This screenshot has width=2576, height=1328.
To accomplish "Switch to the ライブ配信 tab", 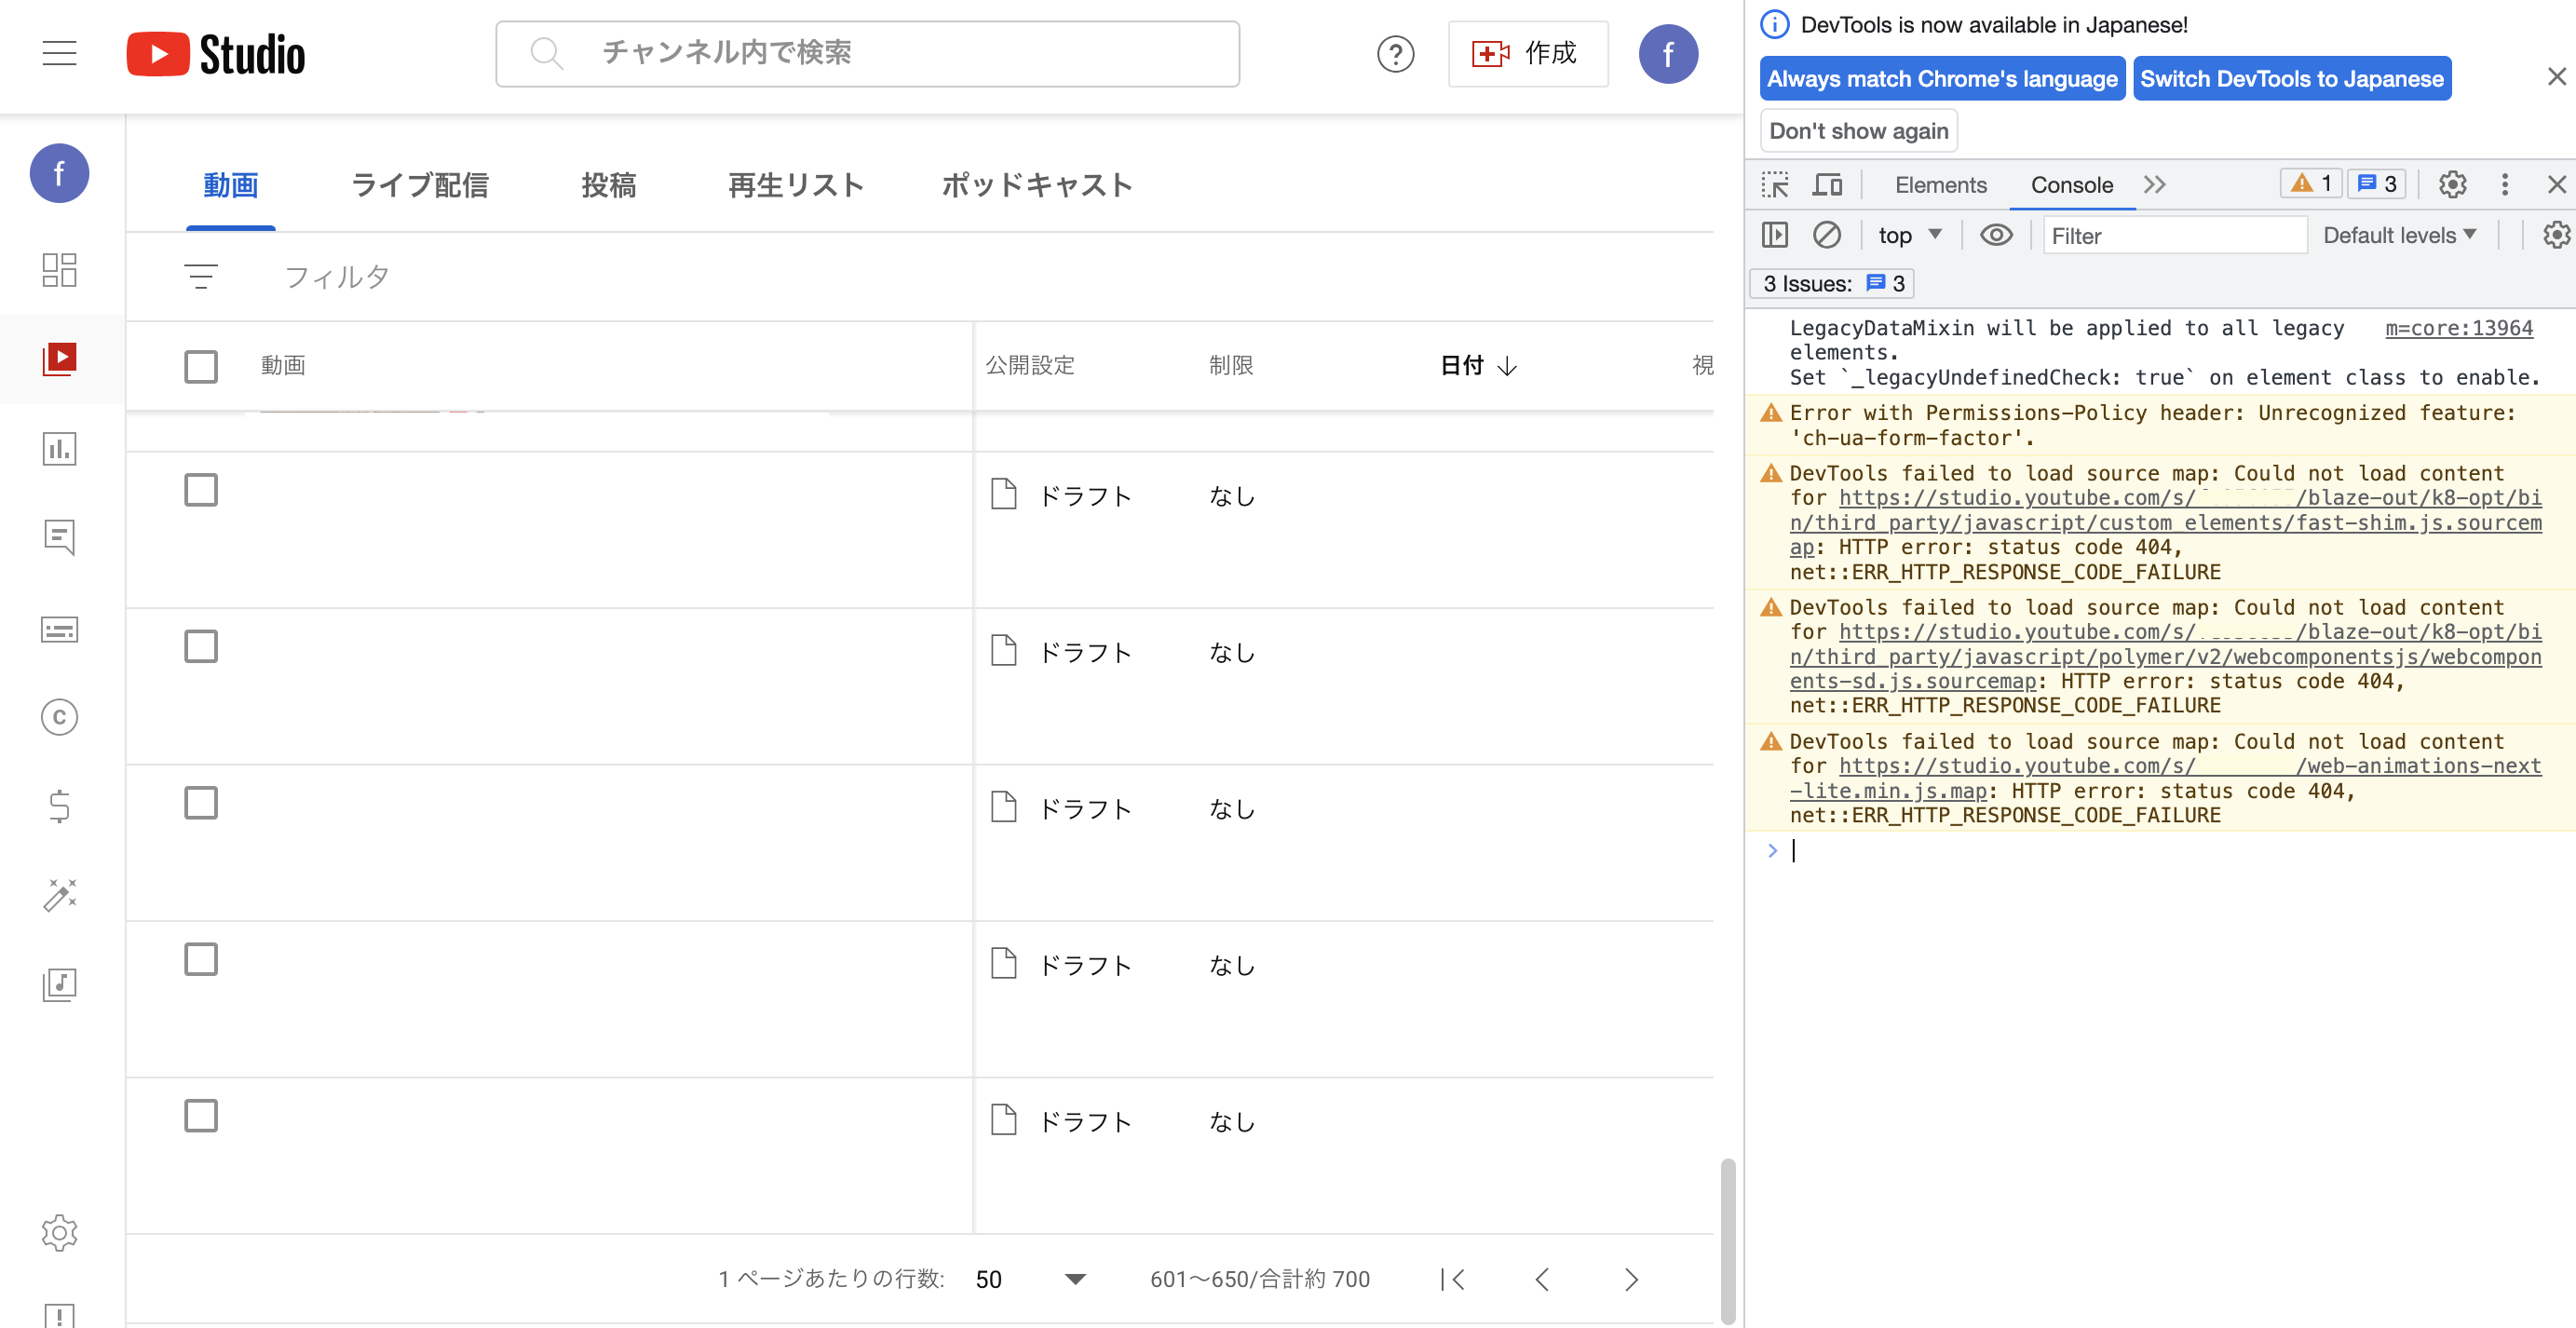I will point(419,185).
